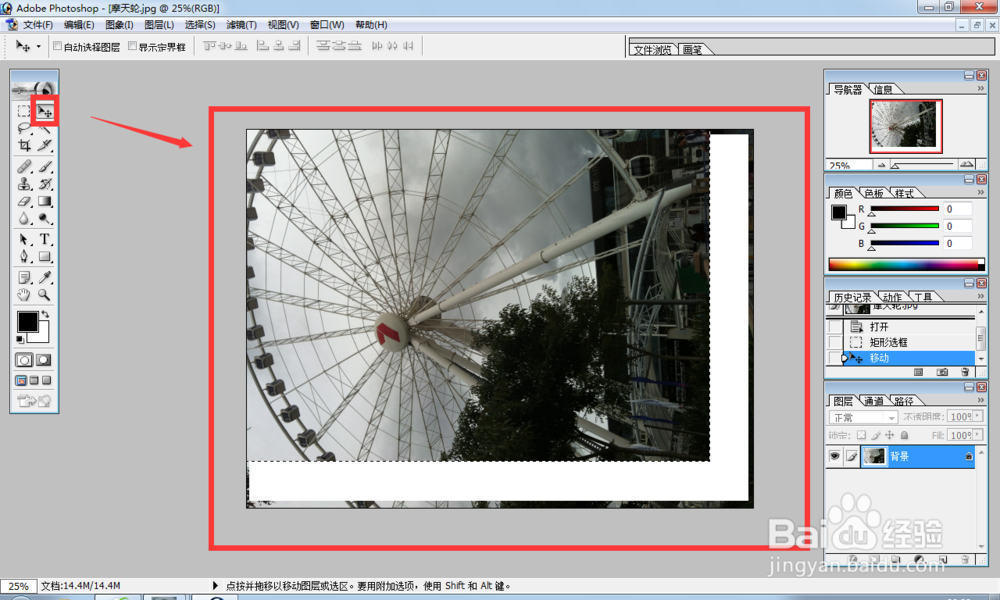Select the Rectangular Marquee tool
The image size is (1000, 600).
point(25,110)
